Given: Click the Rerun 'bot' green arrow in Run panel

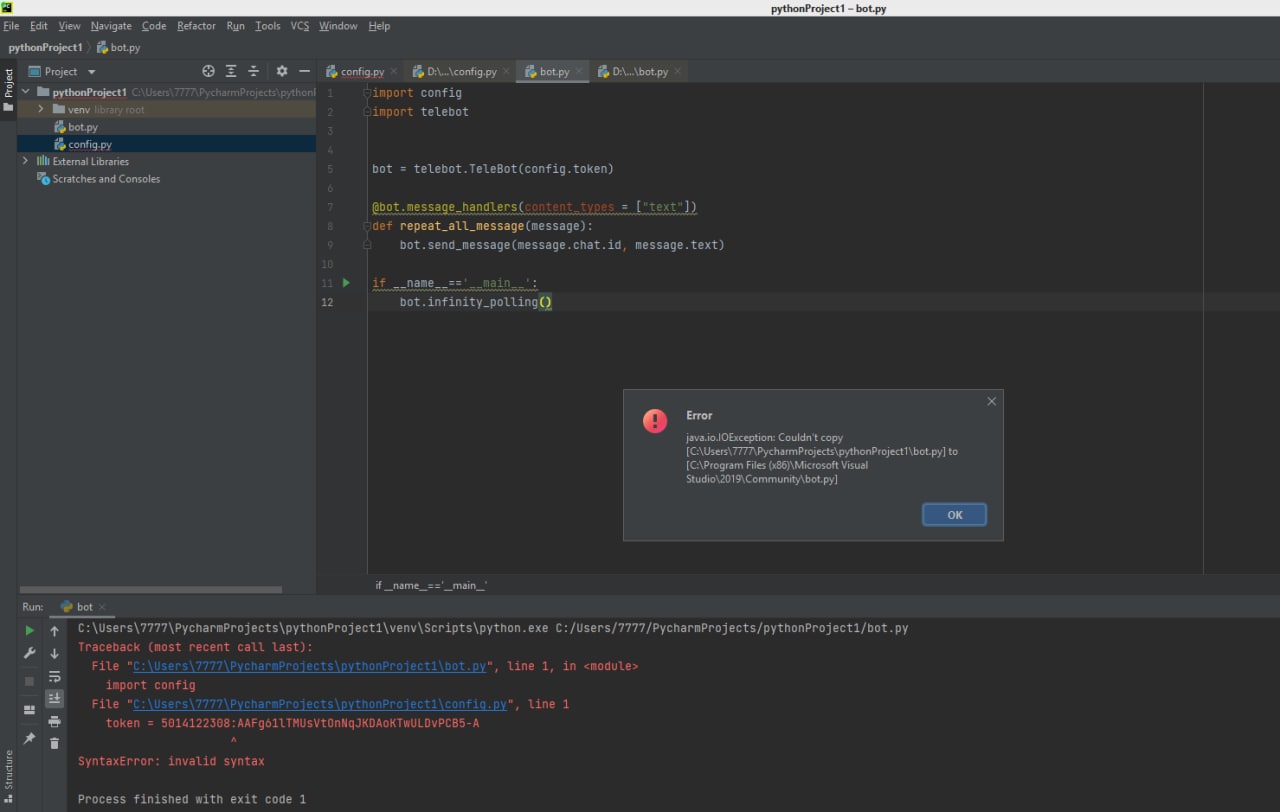Looking at the screenshot, I should 29,631.
